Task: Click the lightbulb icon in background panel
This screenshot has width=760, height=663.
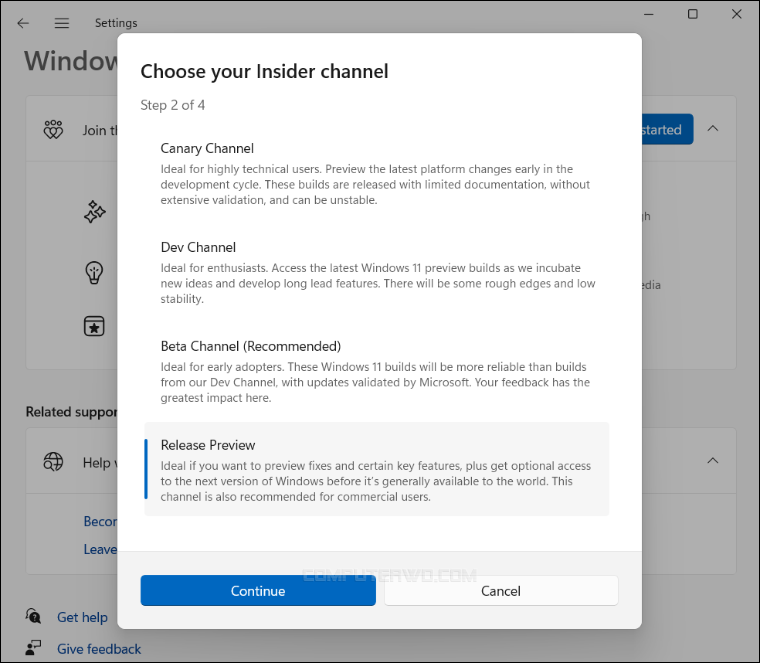Action: pyautogui.click(x=94, y=272)
